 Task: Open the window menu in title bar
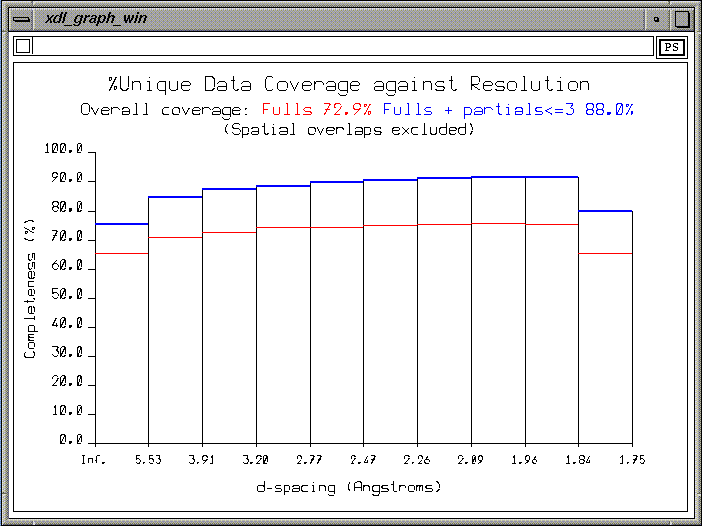(x=19, y=18)
